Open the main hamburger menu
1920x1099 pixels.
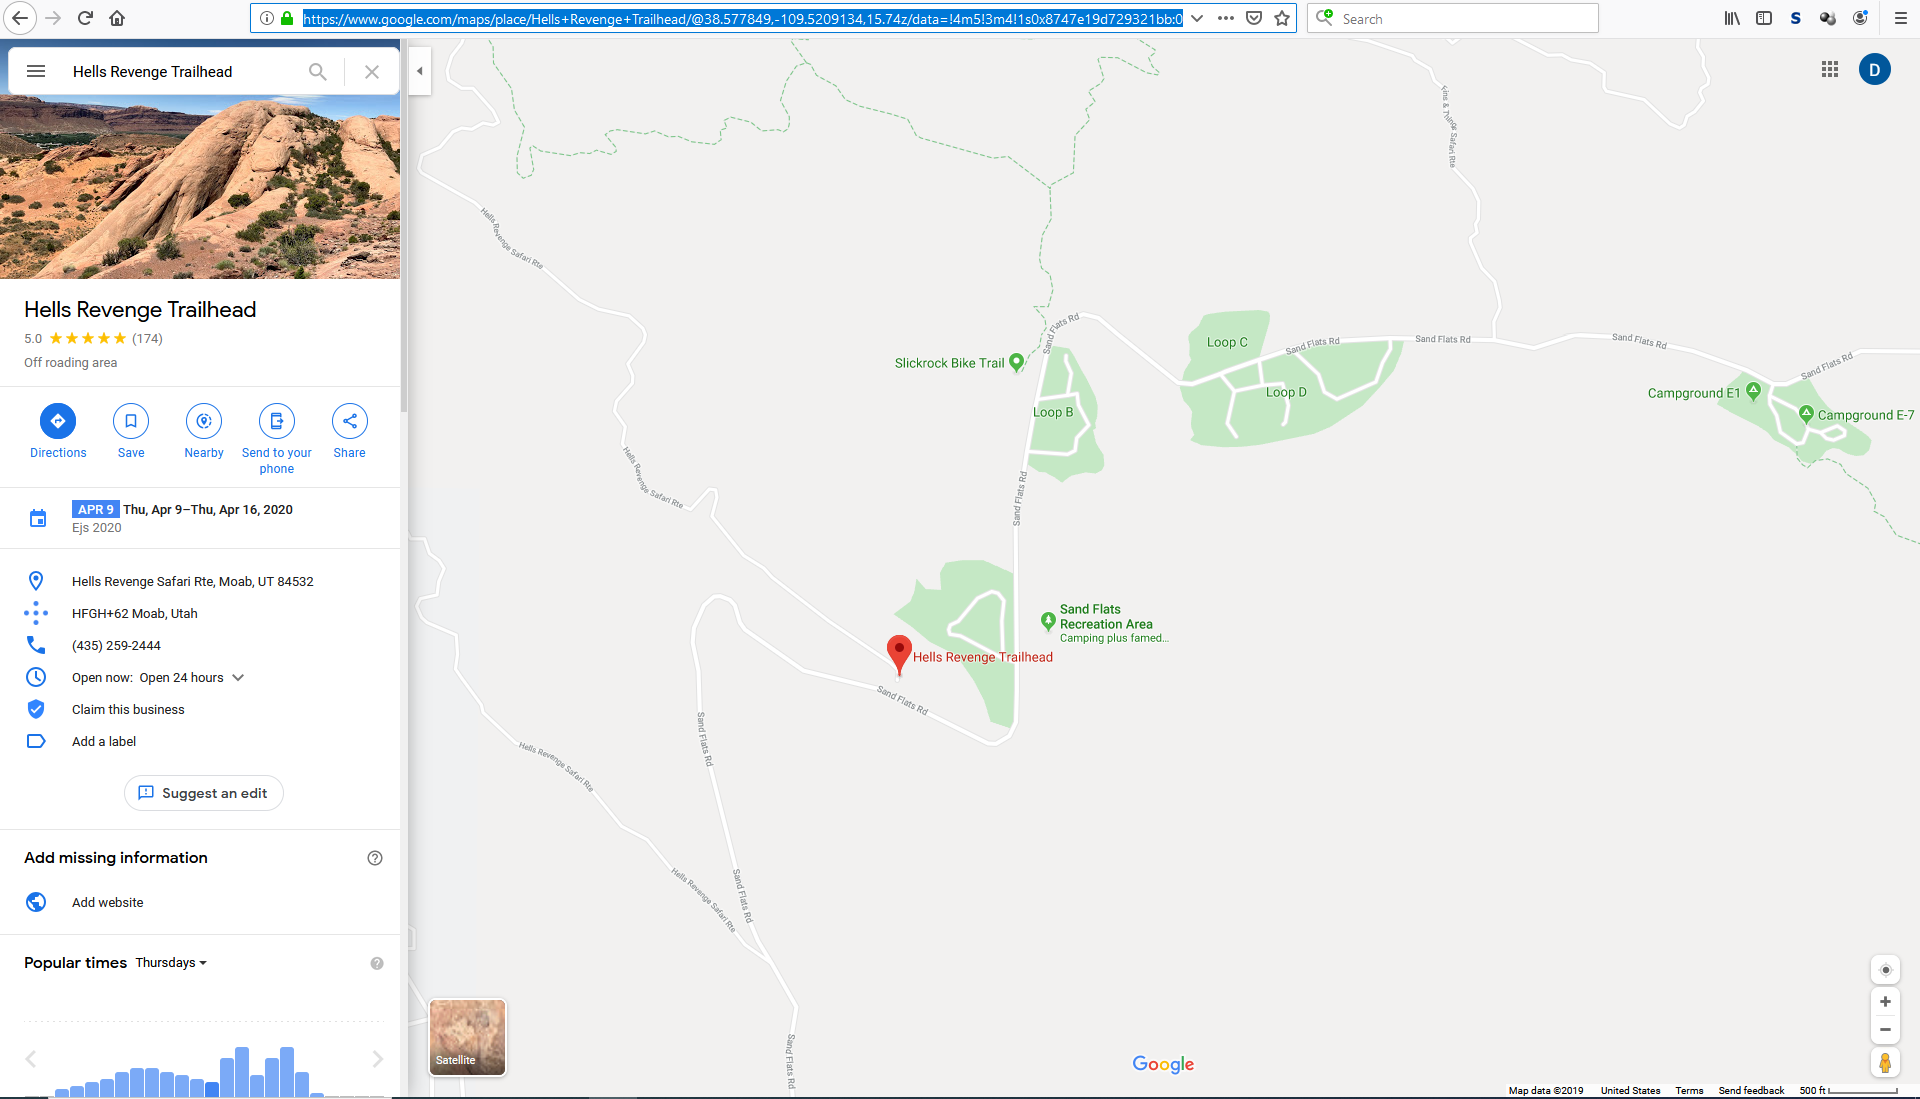click(x=36, y=71)
